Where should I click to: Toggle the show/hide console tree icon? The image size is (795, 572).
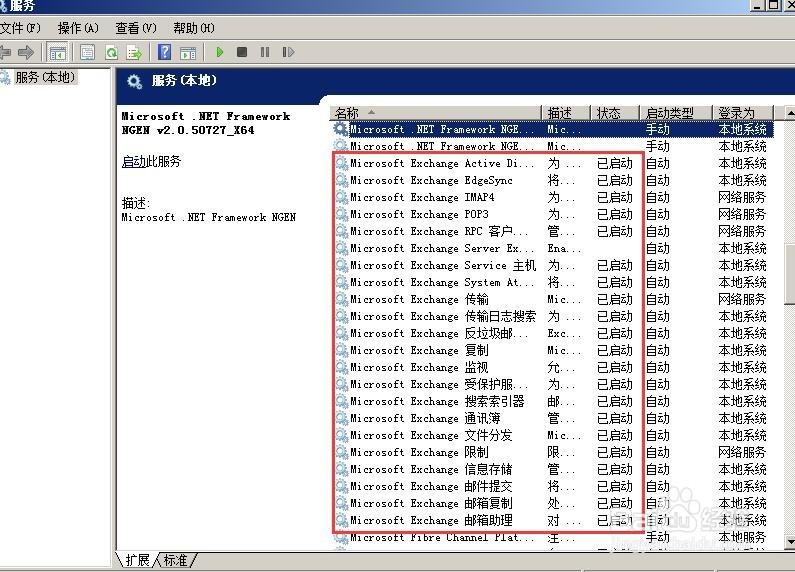(57, 52)
